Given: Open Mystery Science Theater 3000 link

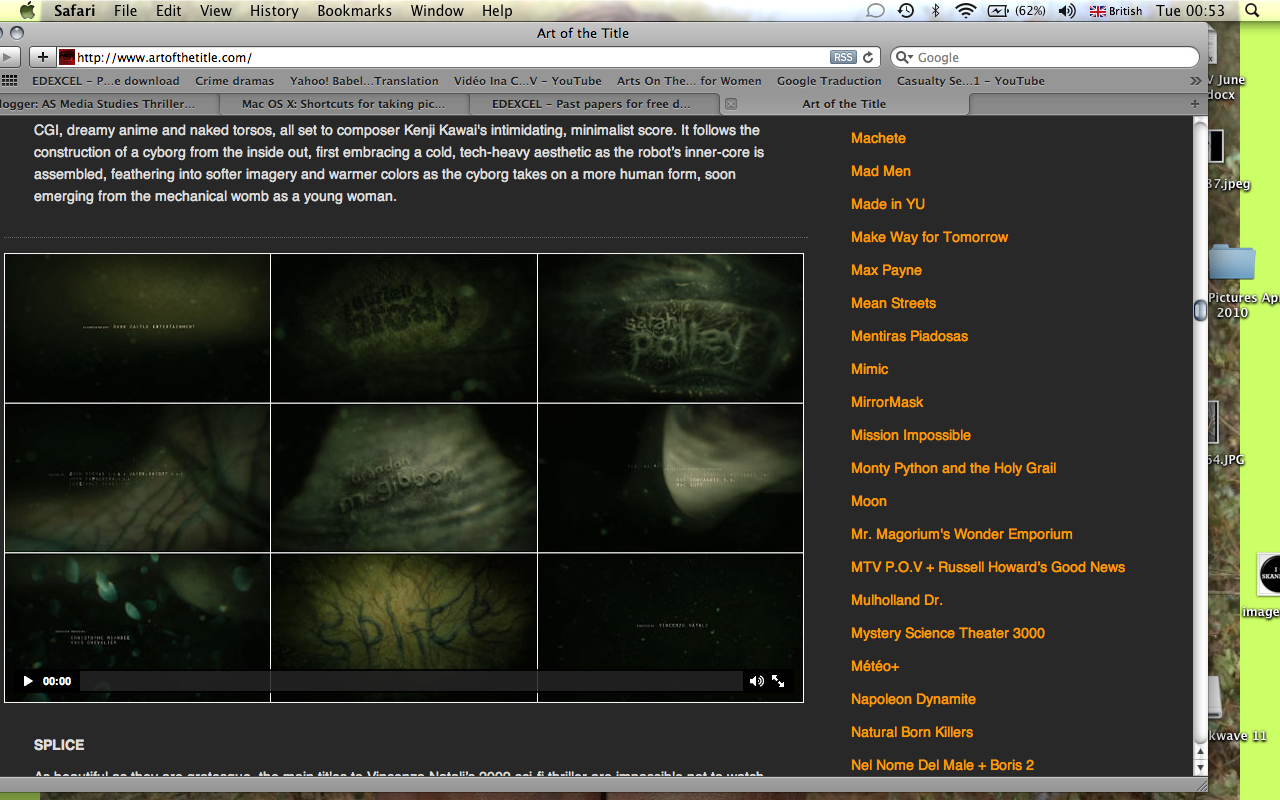Looking at the screenshot, I should click(x=948, y=633).
